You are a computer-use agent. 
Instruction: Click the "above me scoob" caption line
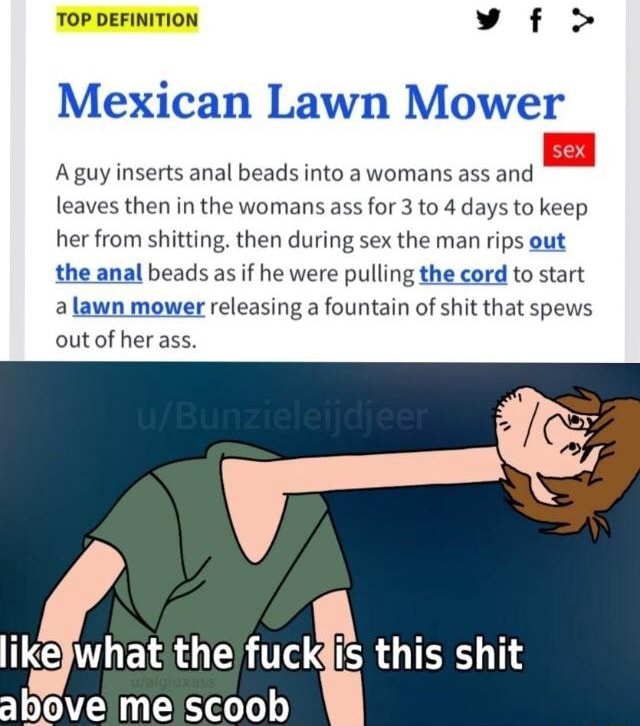[144, 707]
